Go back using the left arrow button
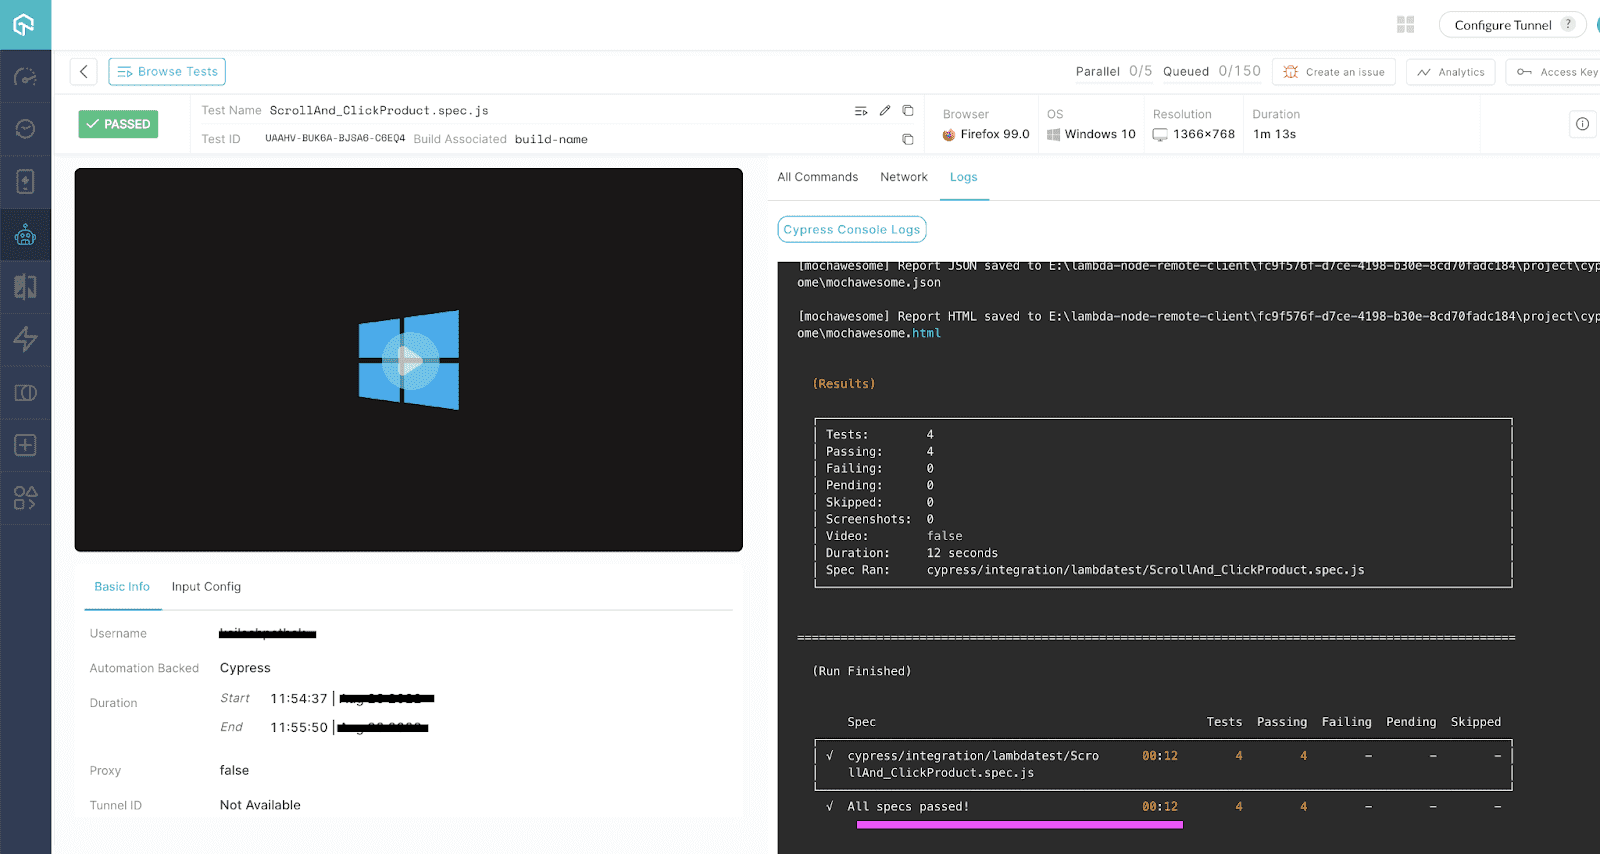 point(84,71)
